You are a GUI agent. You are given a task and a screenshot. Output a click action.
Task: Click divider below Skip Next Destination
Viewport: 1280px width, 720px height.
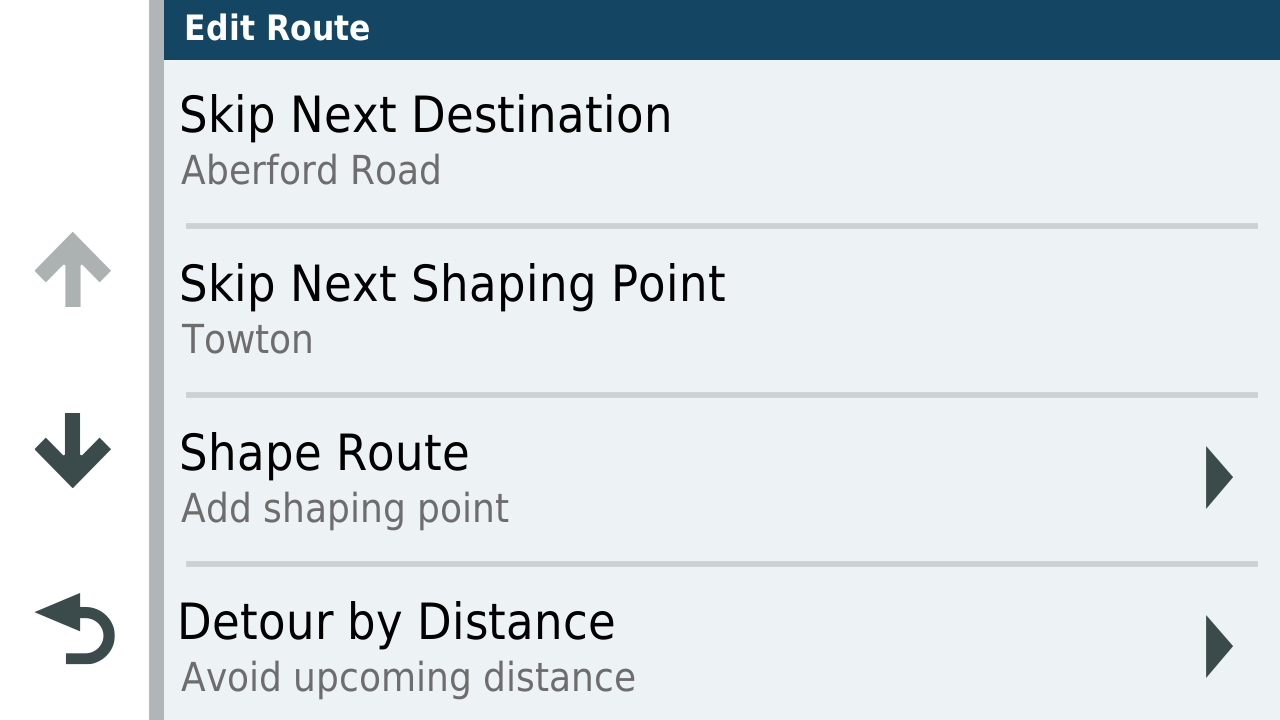(721, 226)
